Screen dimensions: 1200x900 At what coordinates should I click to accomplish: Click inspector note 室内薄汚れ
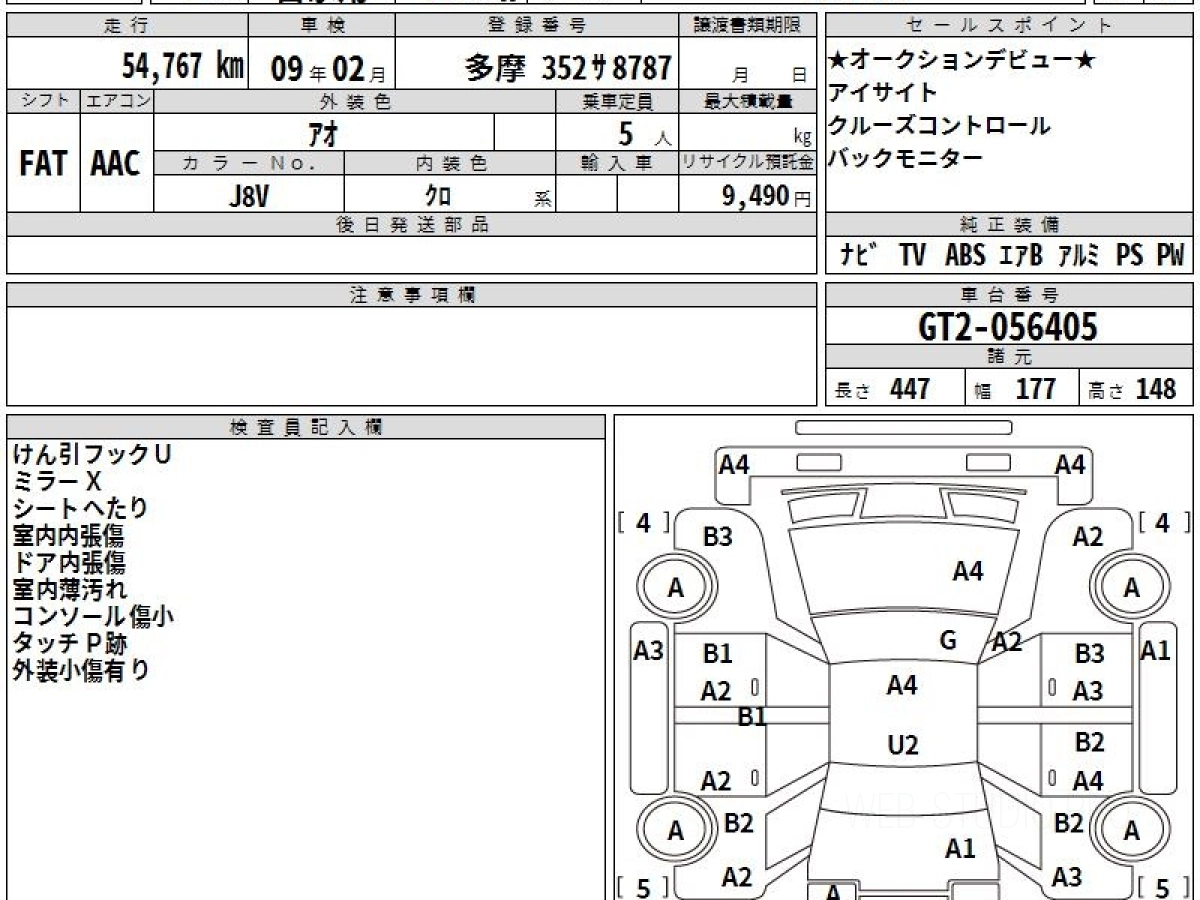[69, 589]
